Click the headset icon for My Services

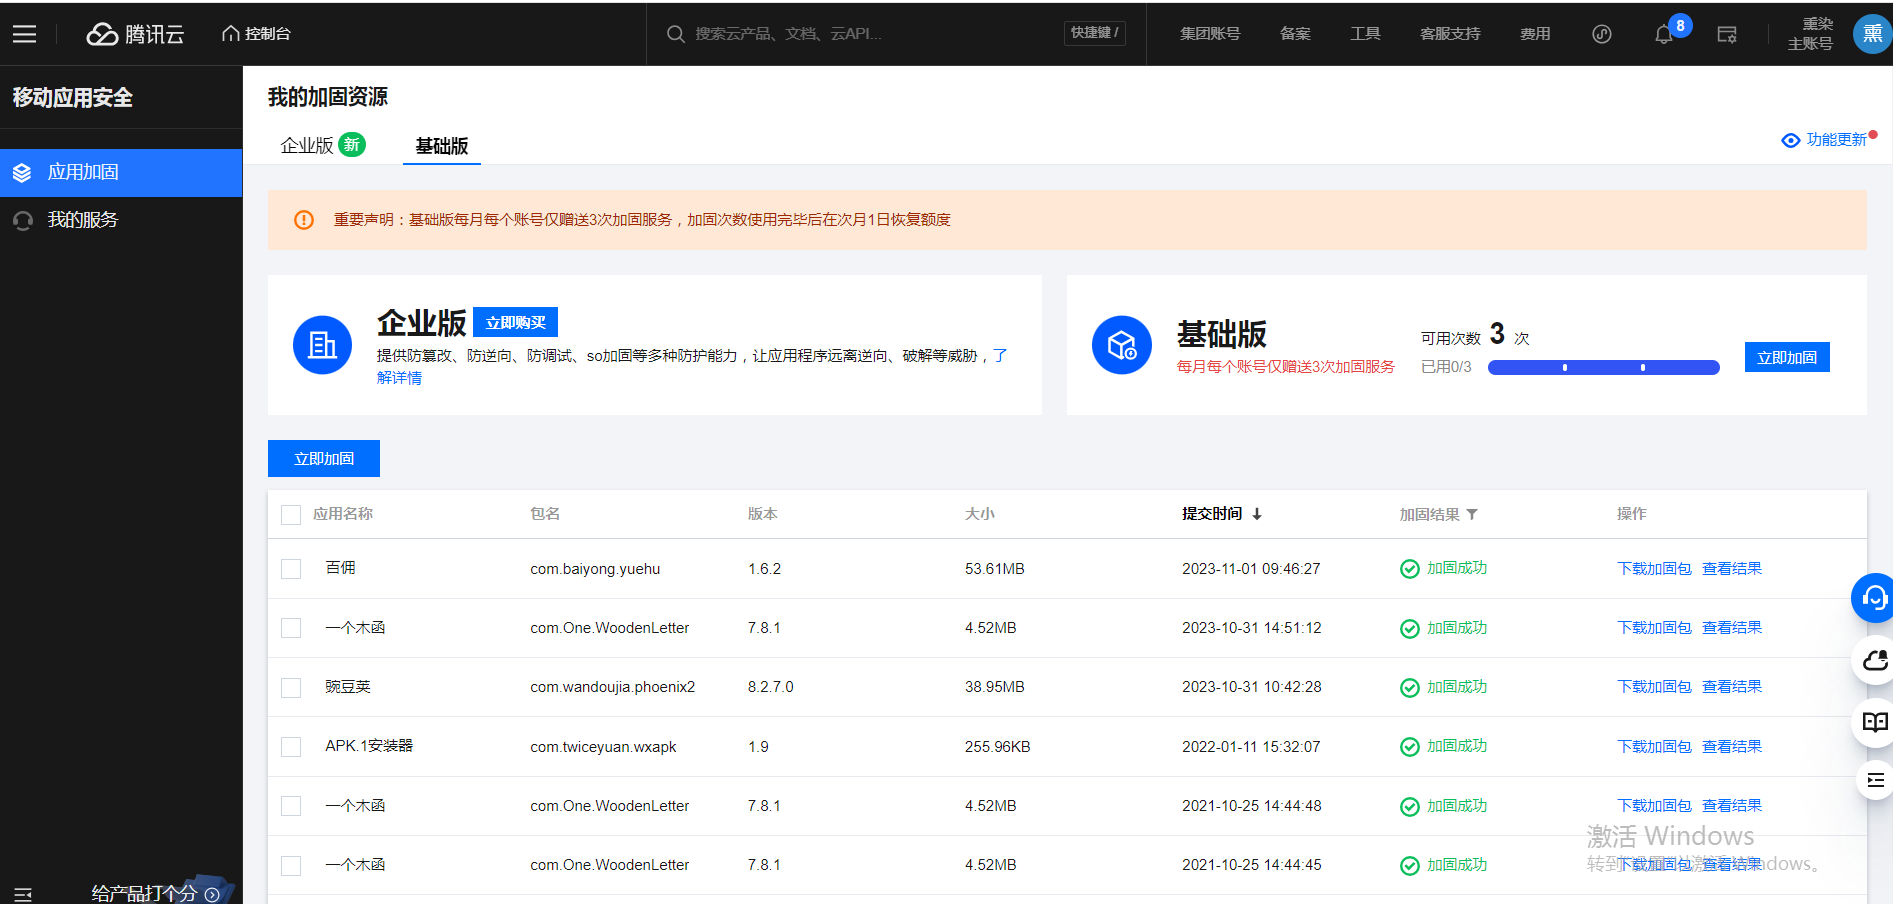[22, 220]
